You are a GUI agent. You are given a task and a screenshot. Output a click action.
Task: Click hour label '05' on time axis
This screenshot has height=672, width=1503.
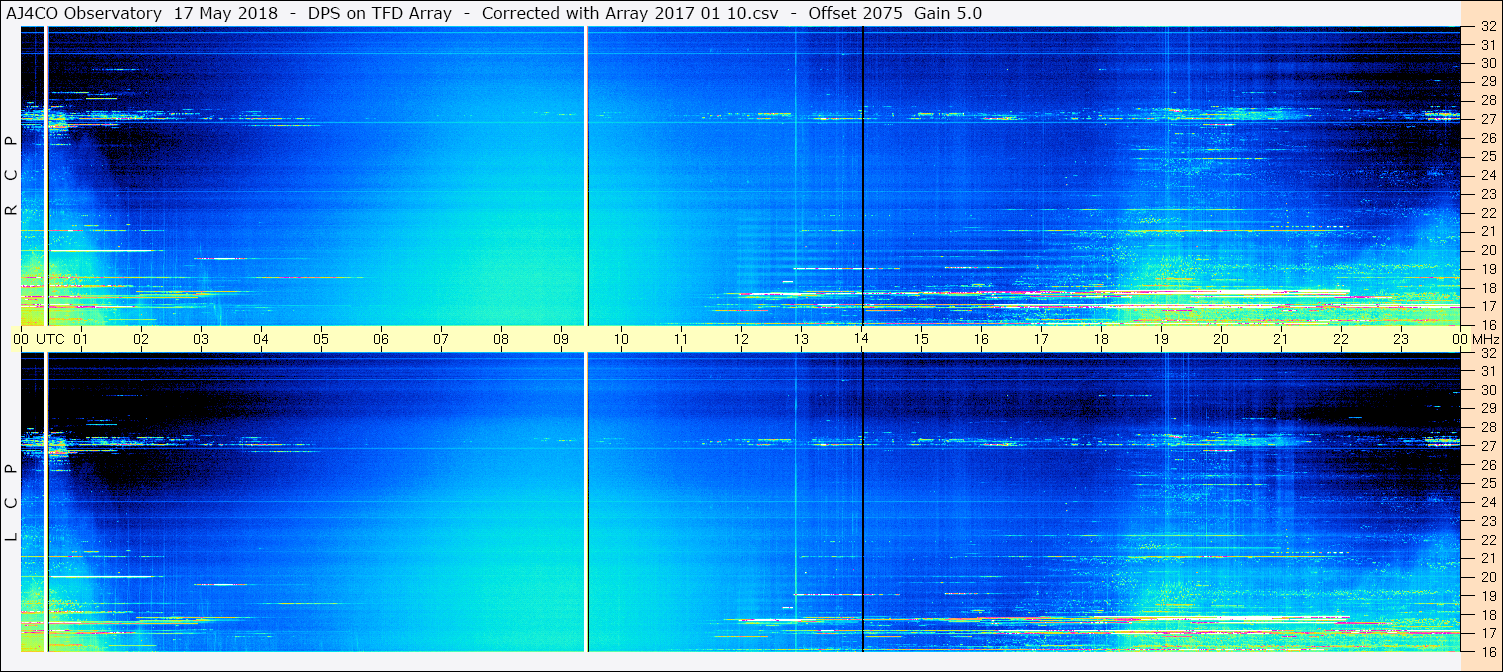point(321,339)
